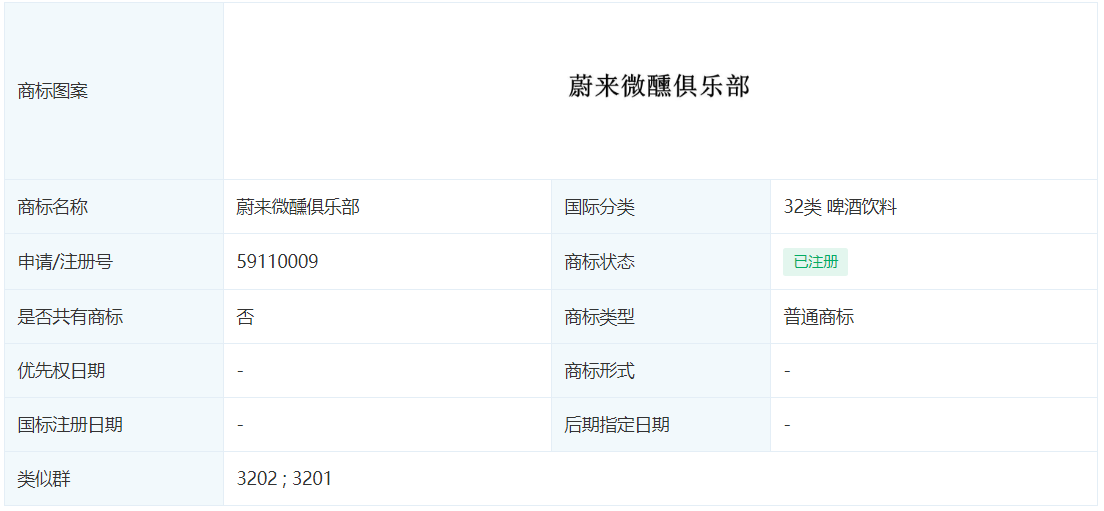The width and height of the screenshot is (1104, 511).
Task: Click the 蔚来微醺俱乐部 trademark image
Action: tap(659, 87)
